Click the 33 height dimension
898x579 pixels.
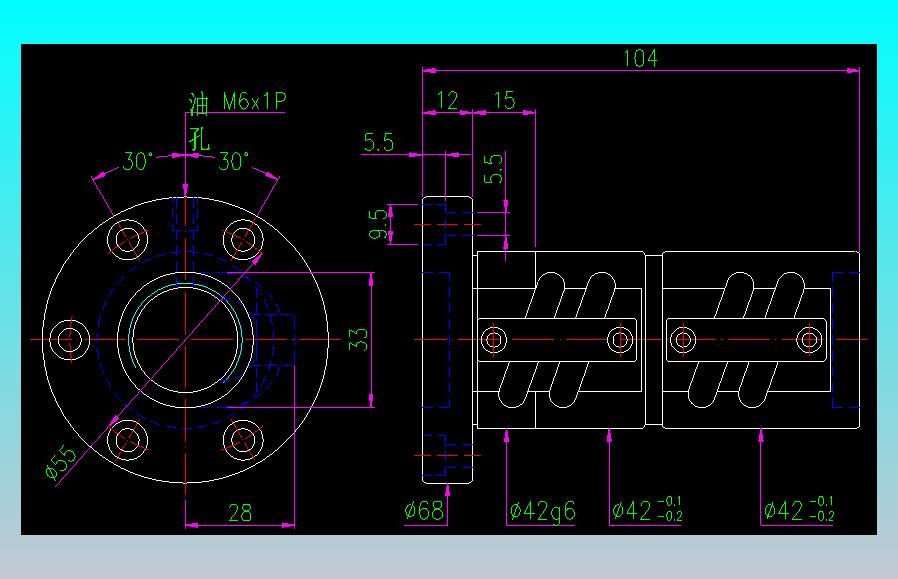(x=358, y=339)
